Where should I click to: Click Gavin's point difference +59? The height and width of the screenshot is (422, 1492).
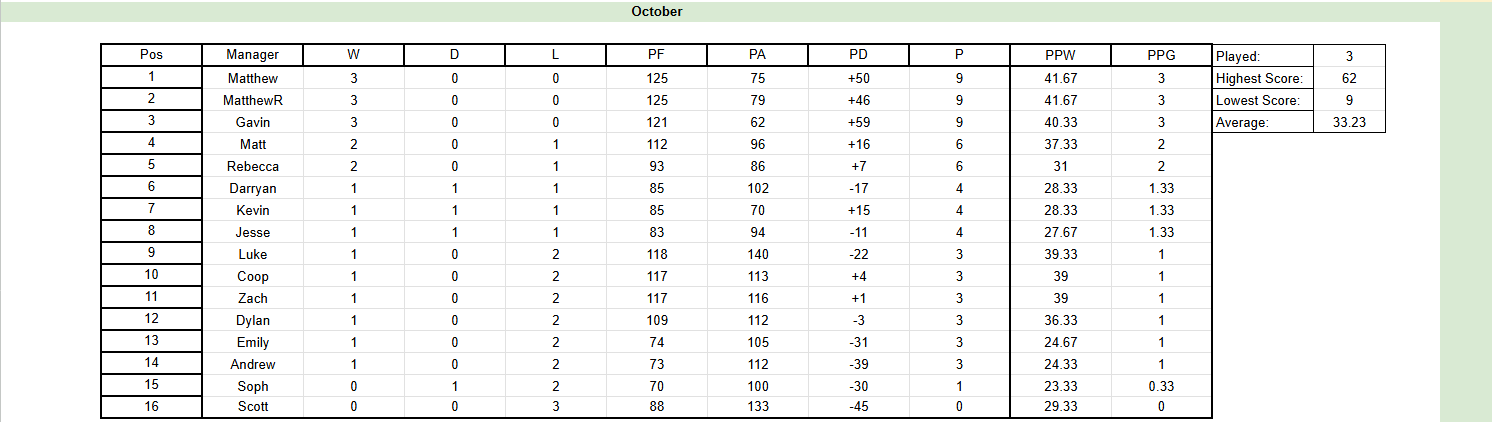click(x=858, y=122)
